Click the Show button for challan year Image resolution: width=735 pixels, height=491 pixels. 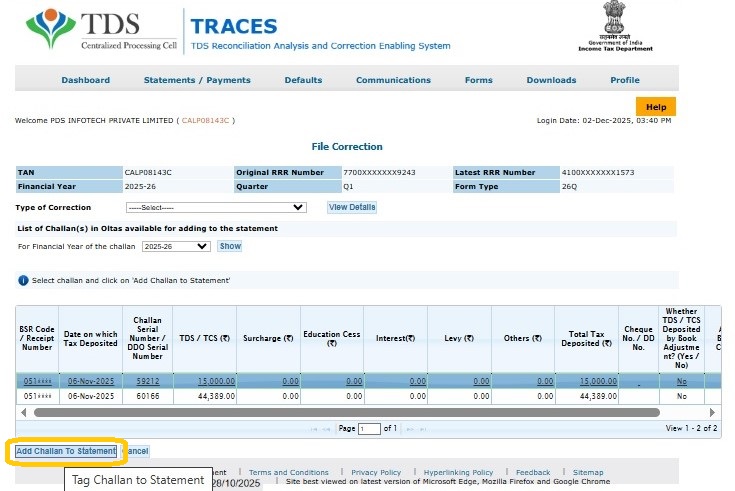coord(230,246)
